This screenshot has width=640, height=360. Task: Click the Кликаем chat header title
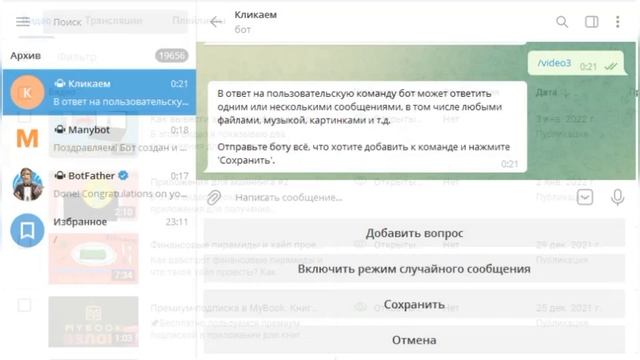(x=256, y=15)
